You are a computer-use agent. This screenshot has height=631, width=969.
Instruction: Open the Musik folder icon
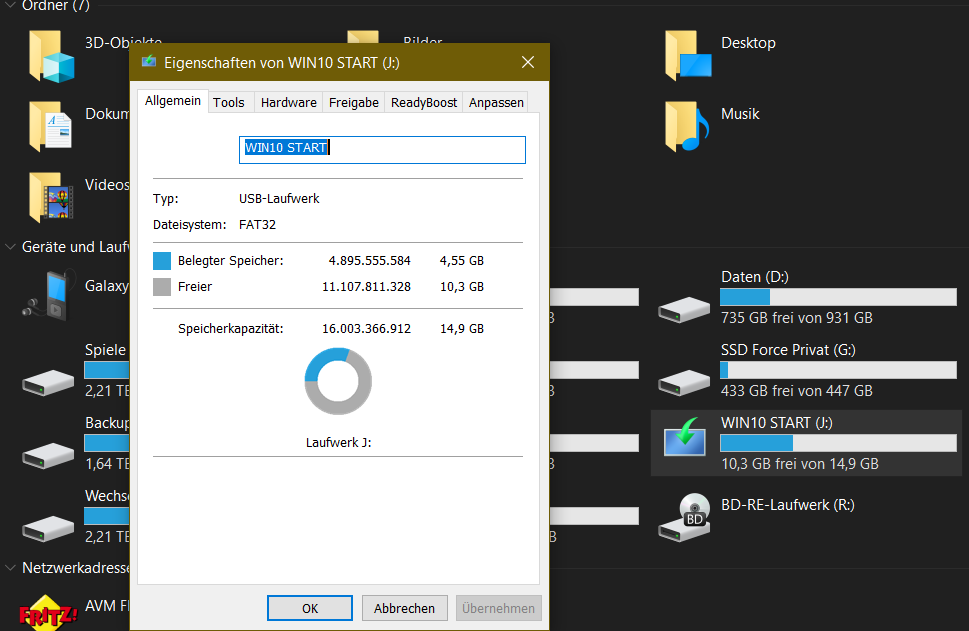687,127
